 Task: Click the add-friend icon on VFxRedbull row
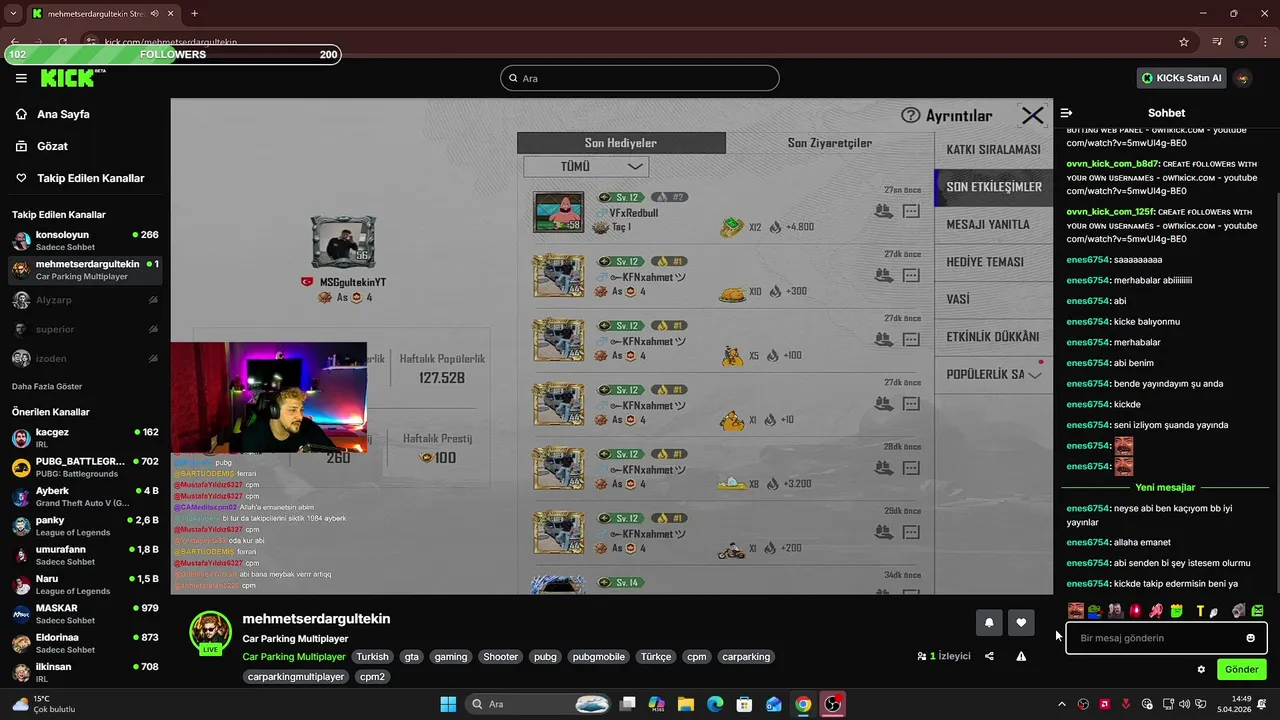tap(883, 211)
